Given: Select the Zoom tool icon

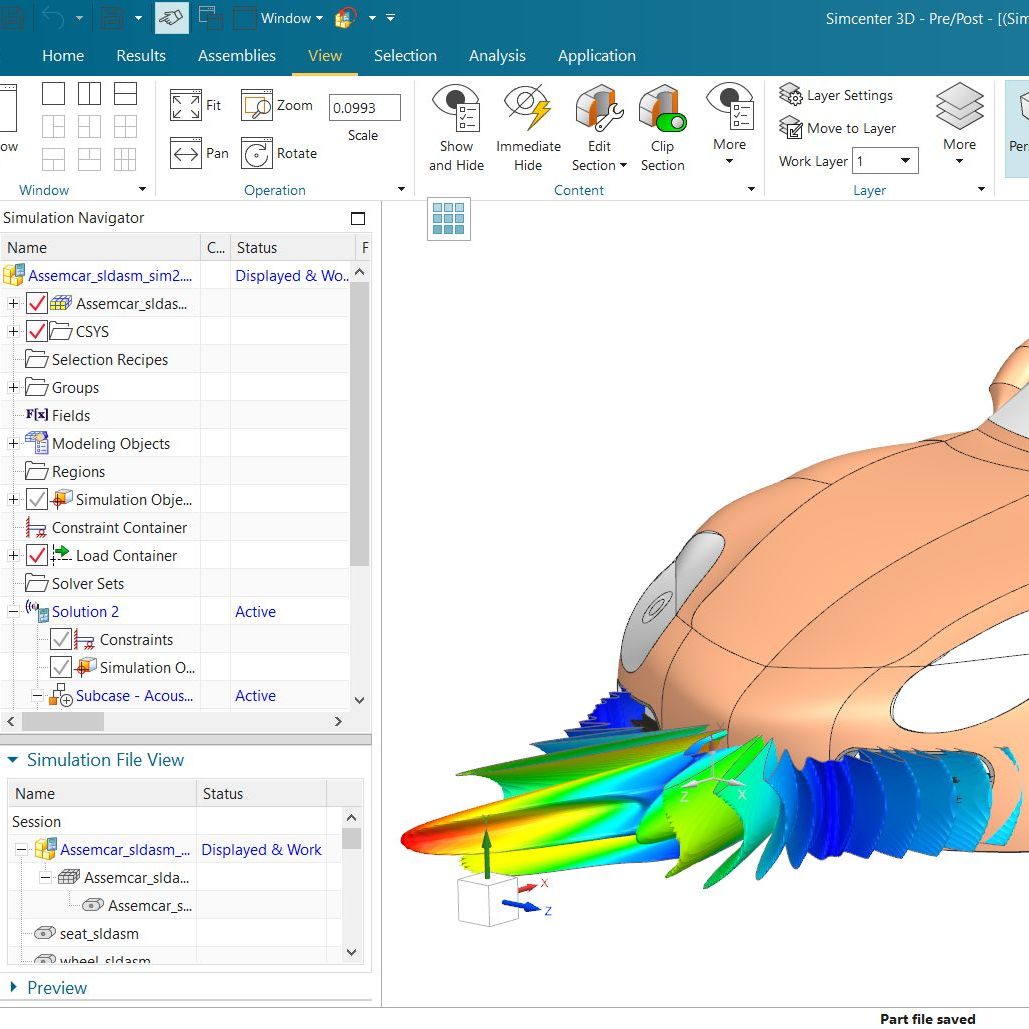Looking at the screenshot, I should [x=256, y=106].
